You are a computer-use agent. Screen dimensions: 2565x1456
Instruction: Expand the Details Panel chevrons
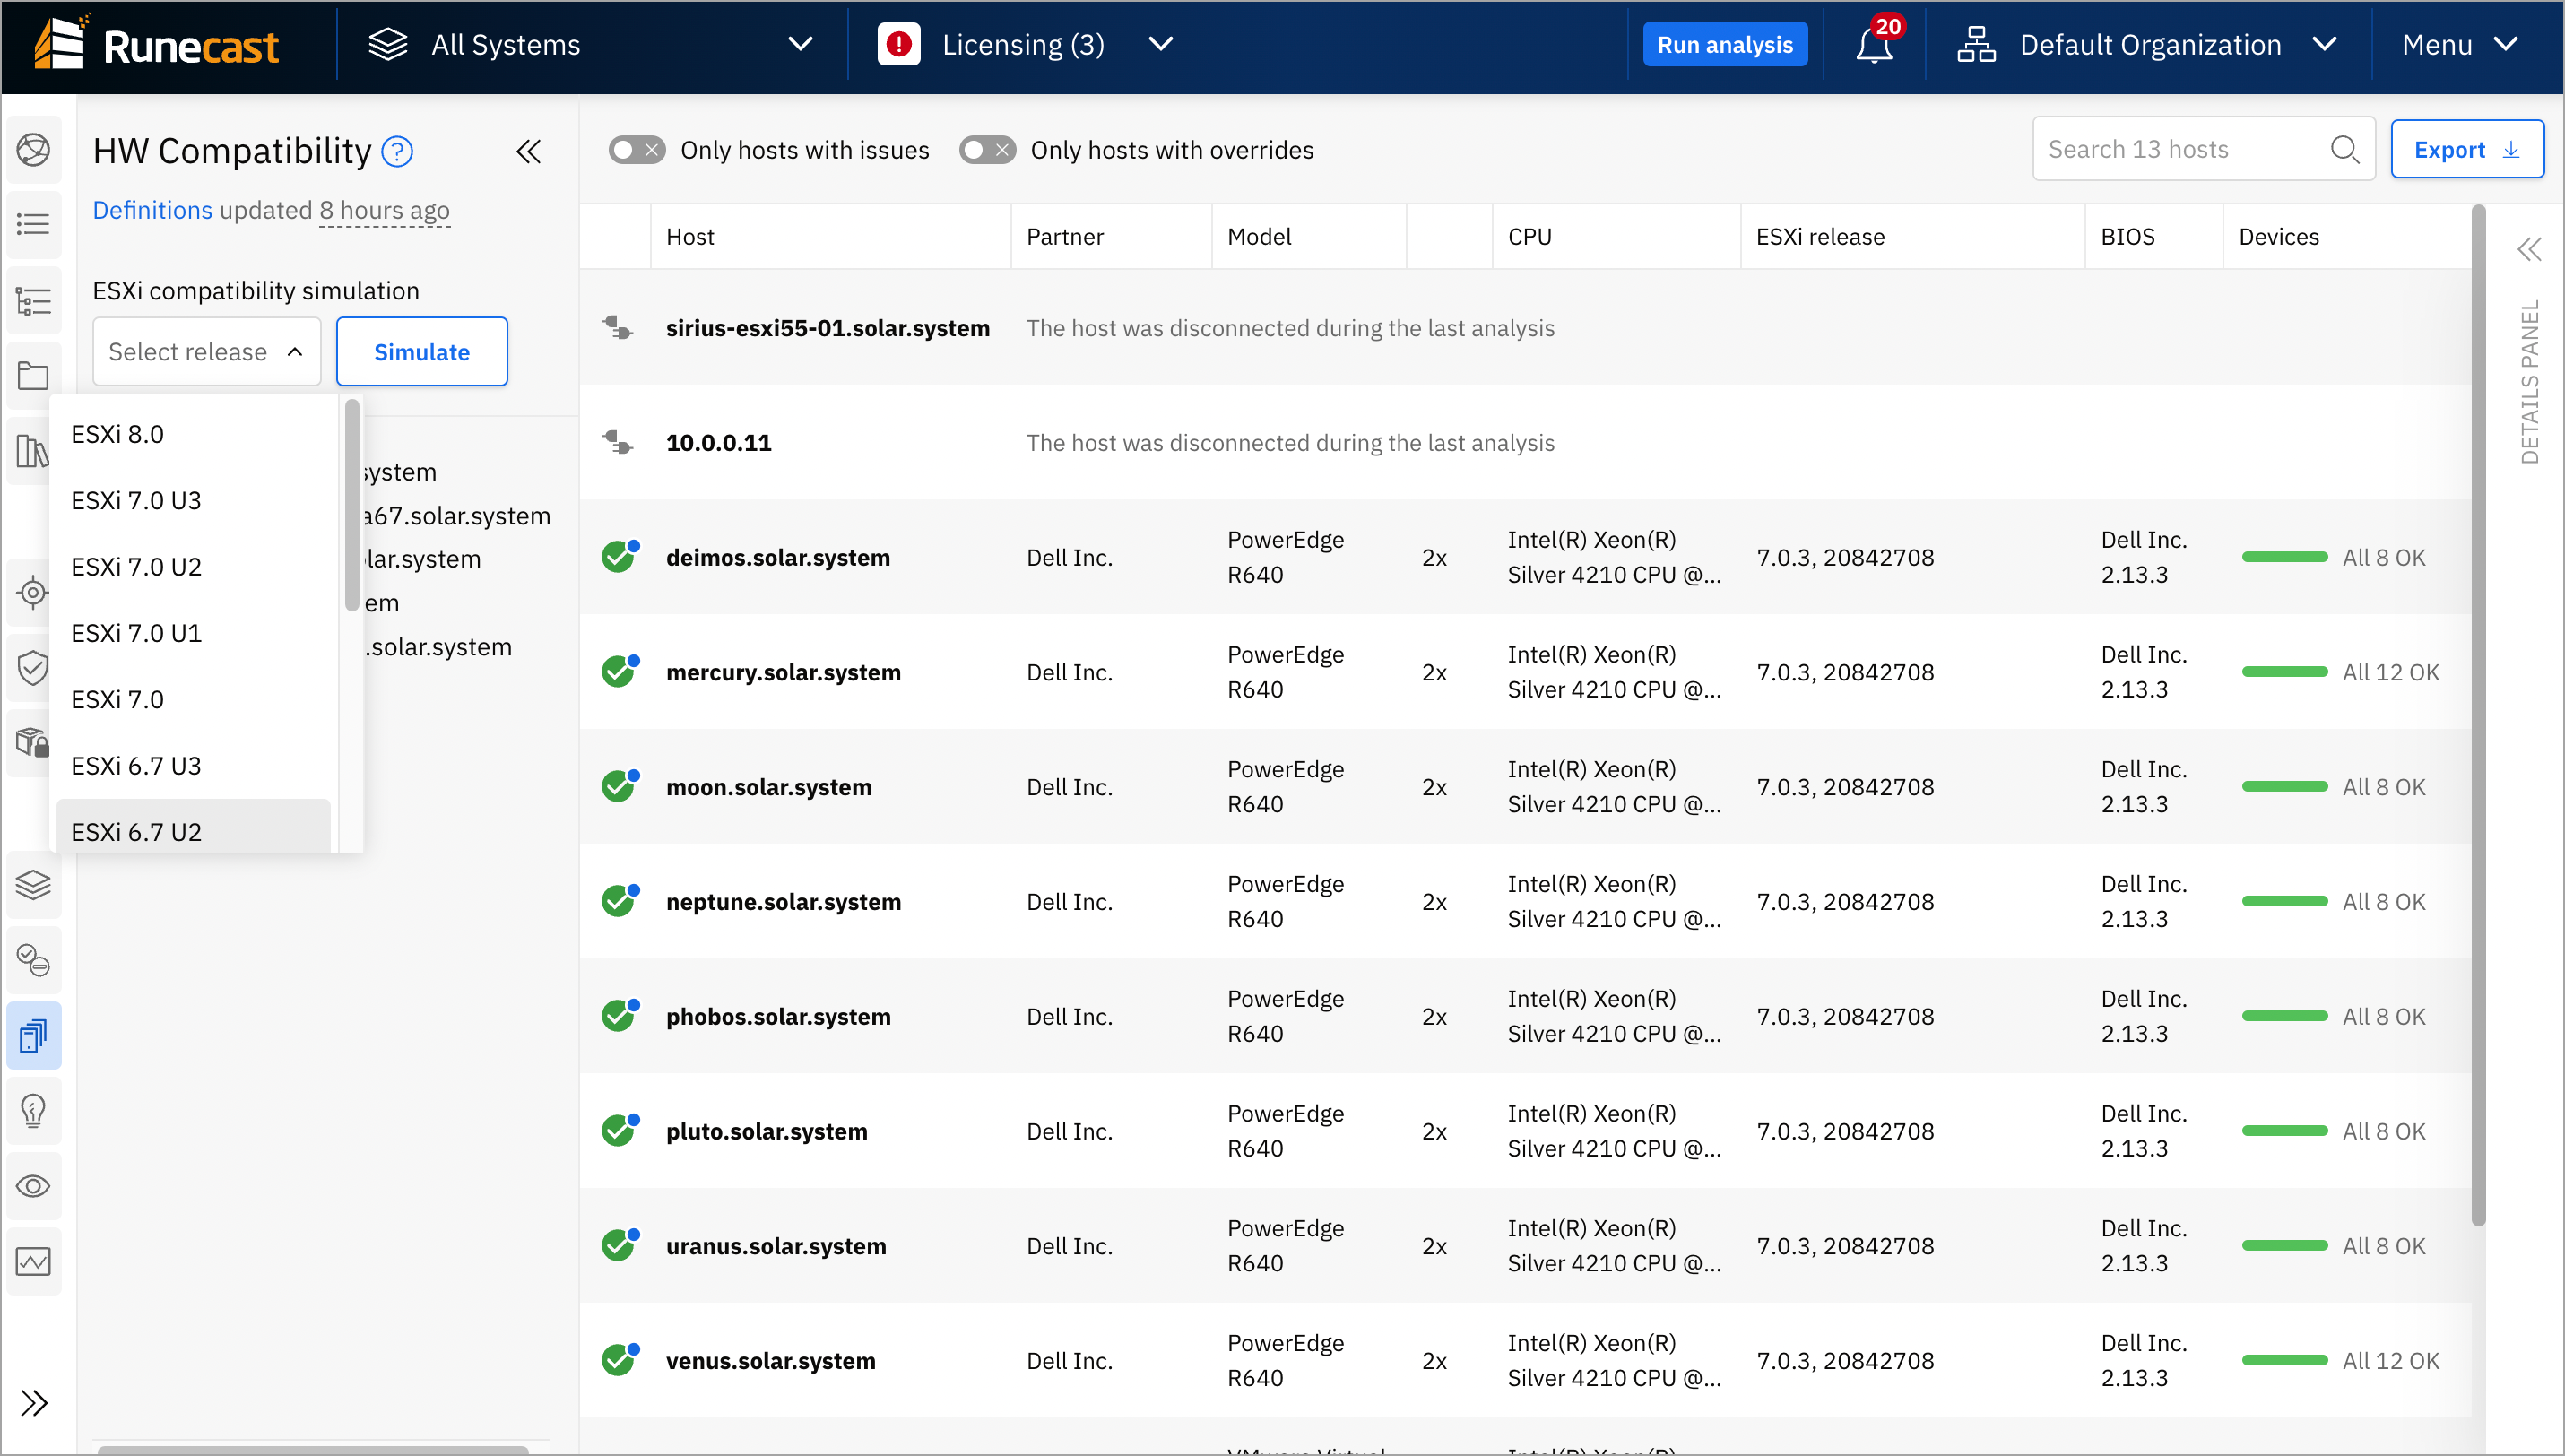(2529, 249)
